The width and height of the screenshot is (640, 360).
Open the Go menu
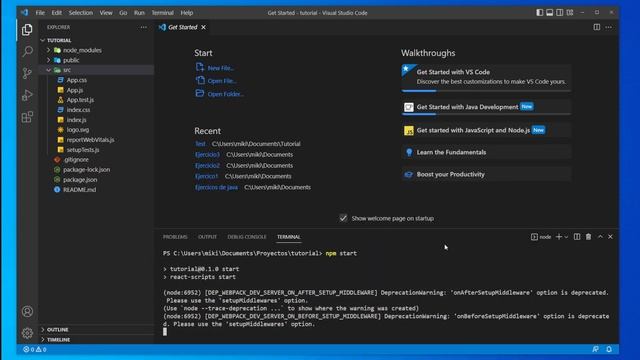tap(123, 13)
